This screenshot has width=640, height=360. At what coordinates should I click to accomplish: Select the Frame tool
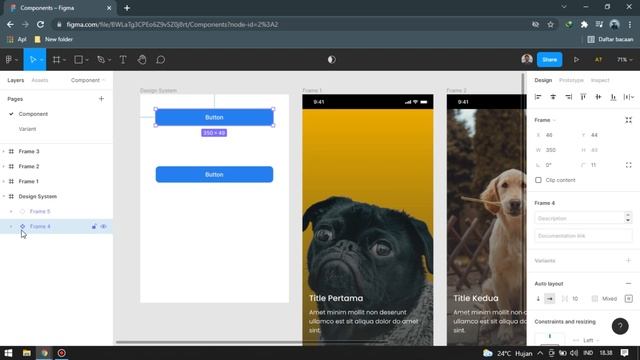point(56,60)
